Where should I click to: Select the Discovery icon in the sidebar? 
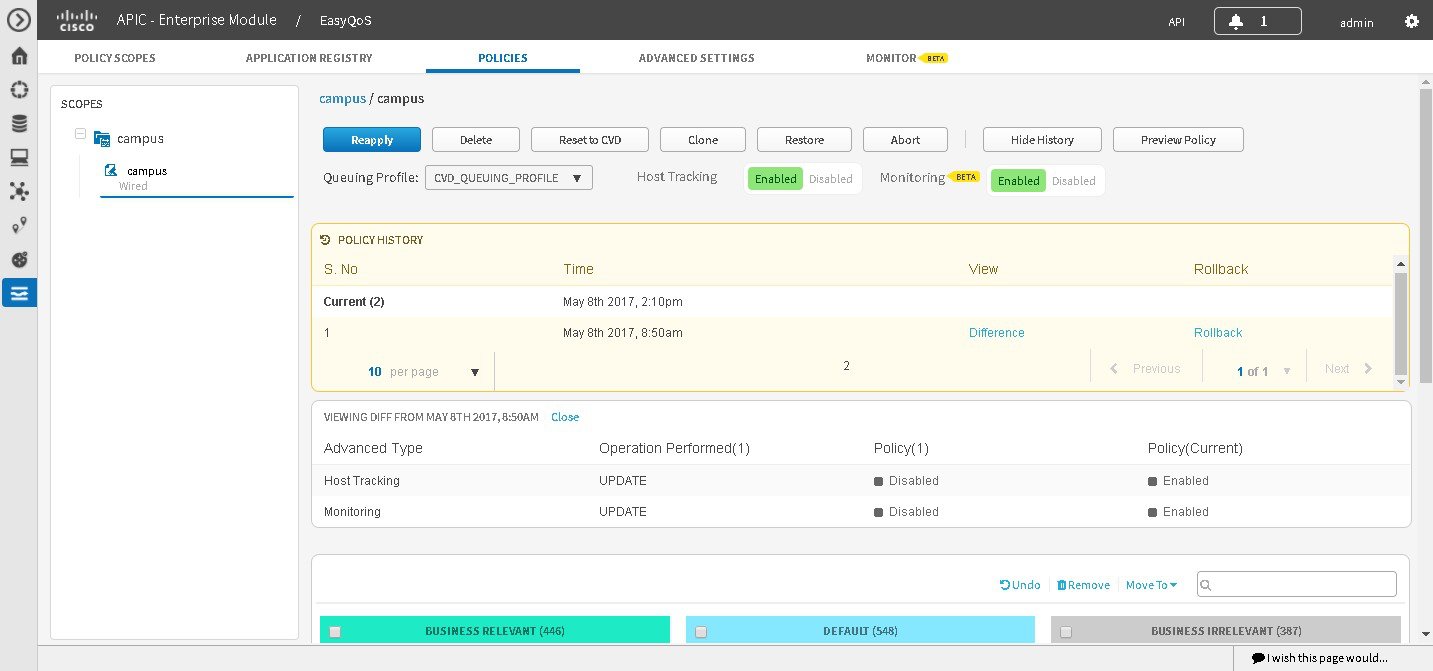pos(18,90)
